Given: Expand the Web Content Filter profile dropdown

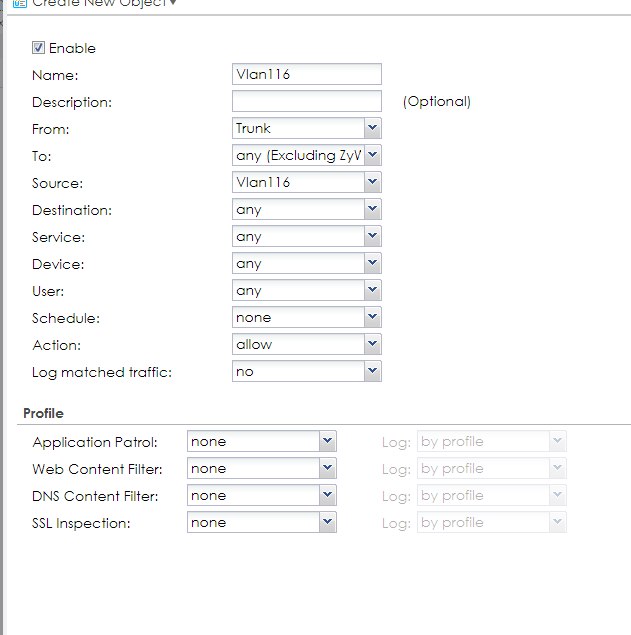Looking at the screenshot, I should [262, 469].
